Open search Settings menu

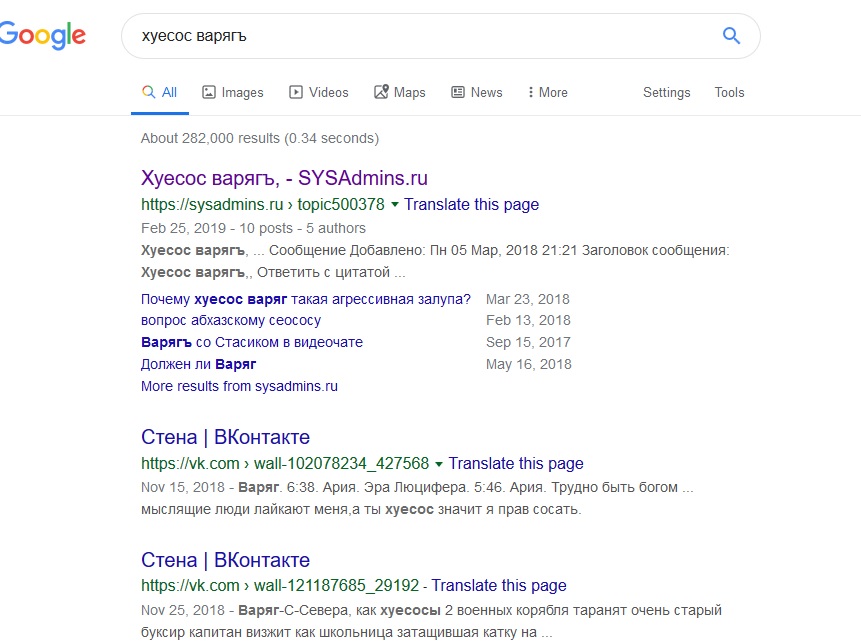tap(667, 92)
